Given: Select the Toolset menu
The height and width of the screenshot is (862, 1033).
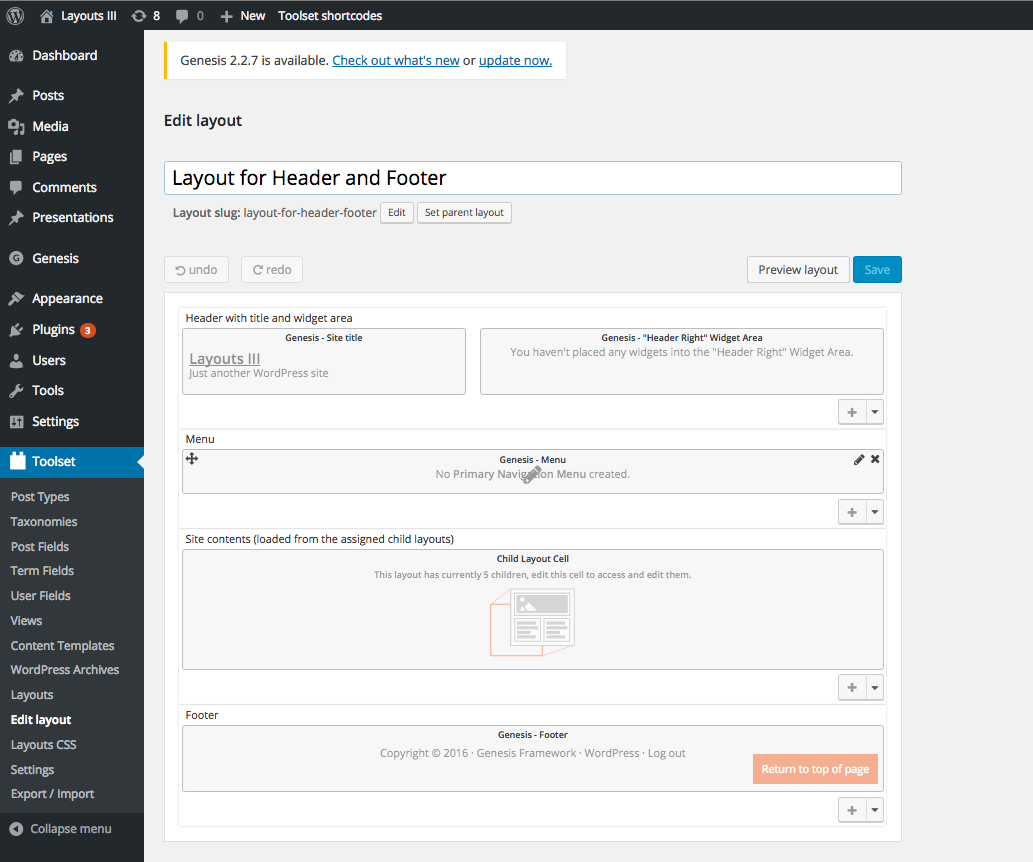Looking at the screenshot, I should click(x=72, y=461).
